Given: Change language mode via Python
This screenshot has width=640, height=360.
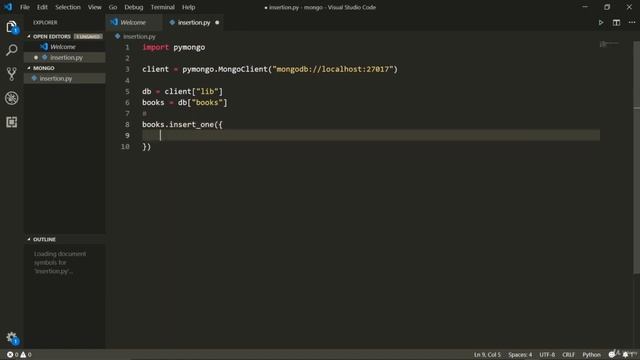Looking at the screenshot, I should coord(591,355).
